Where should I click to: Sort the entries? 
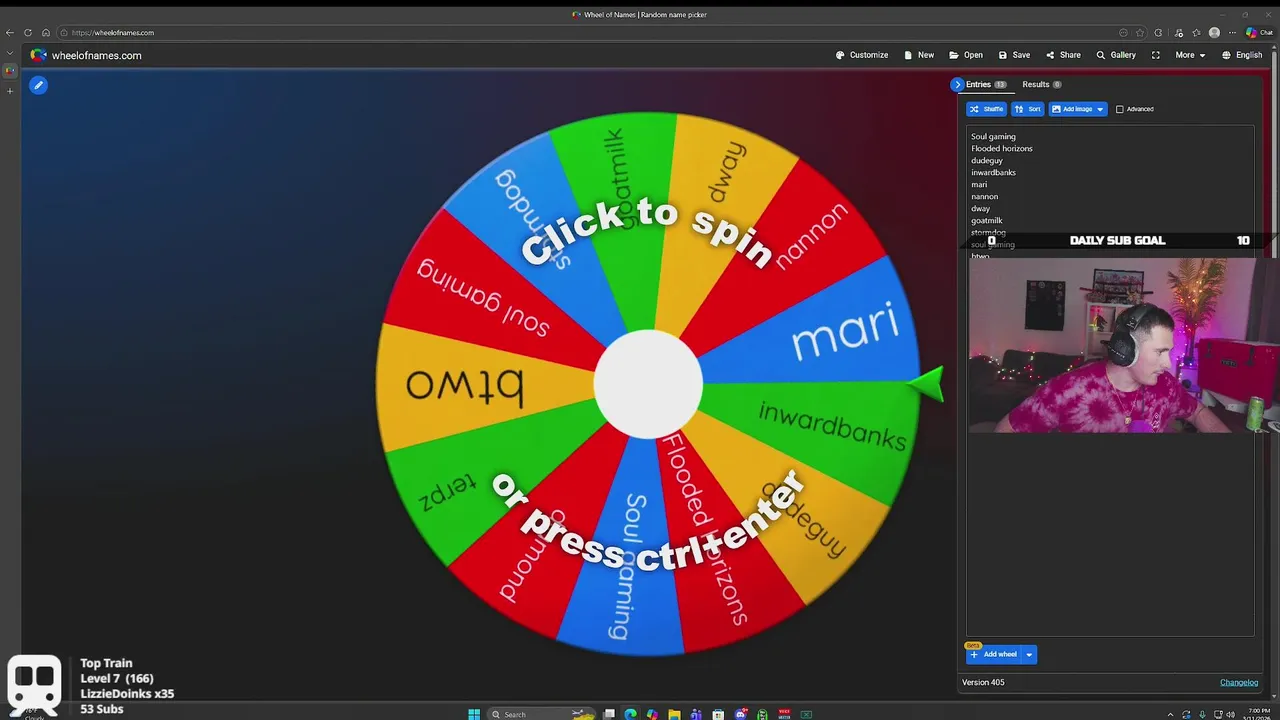point(1028,109)
